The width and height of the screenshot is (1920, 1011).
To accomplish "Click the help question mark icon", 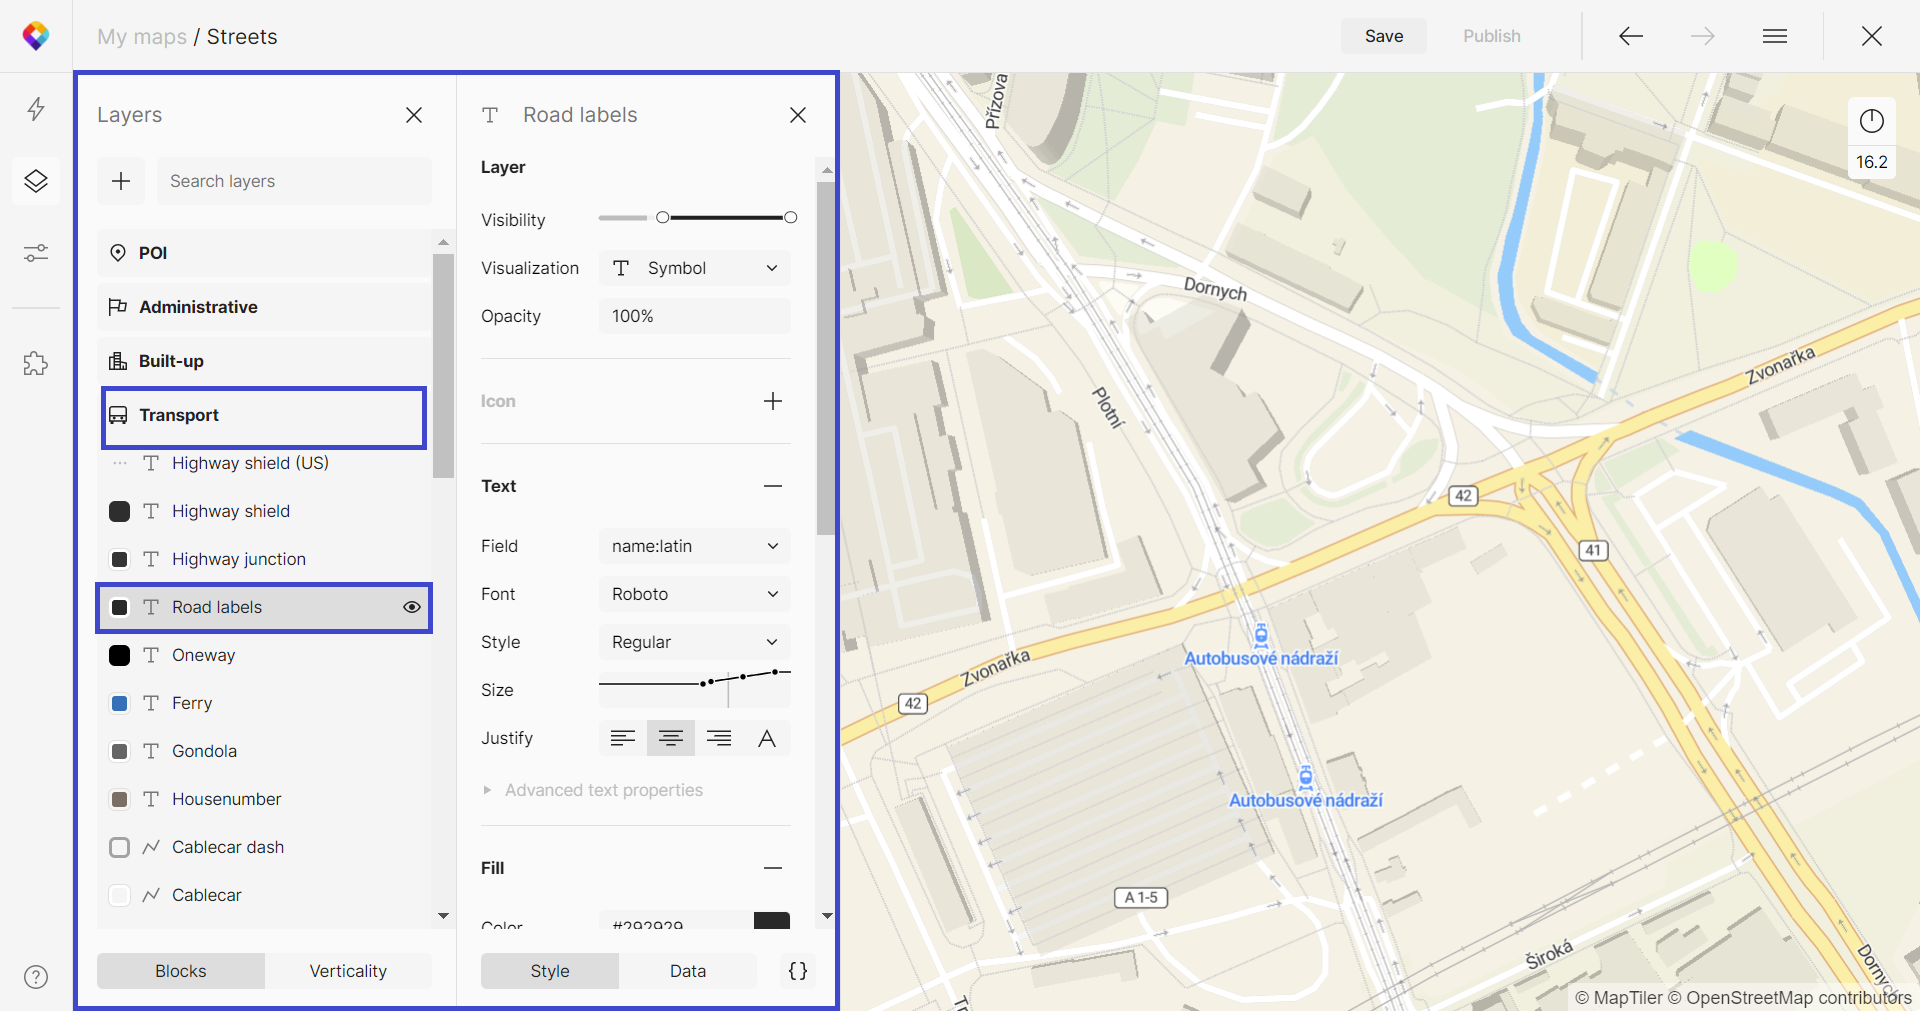I will [x=36, y=977].
